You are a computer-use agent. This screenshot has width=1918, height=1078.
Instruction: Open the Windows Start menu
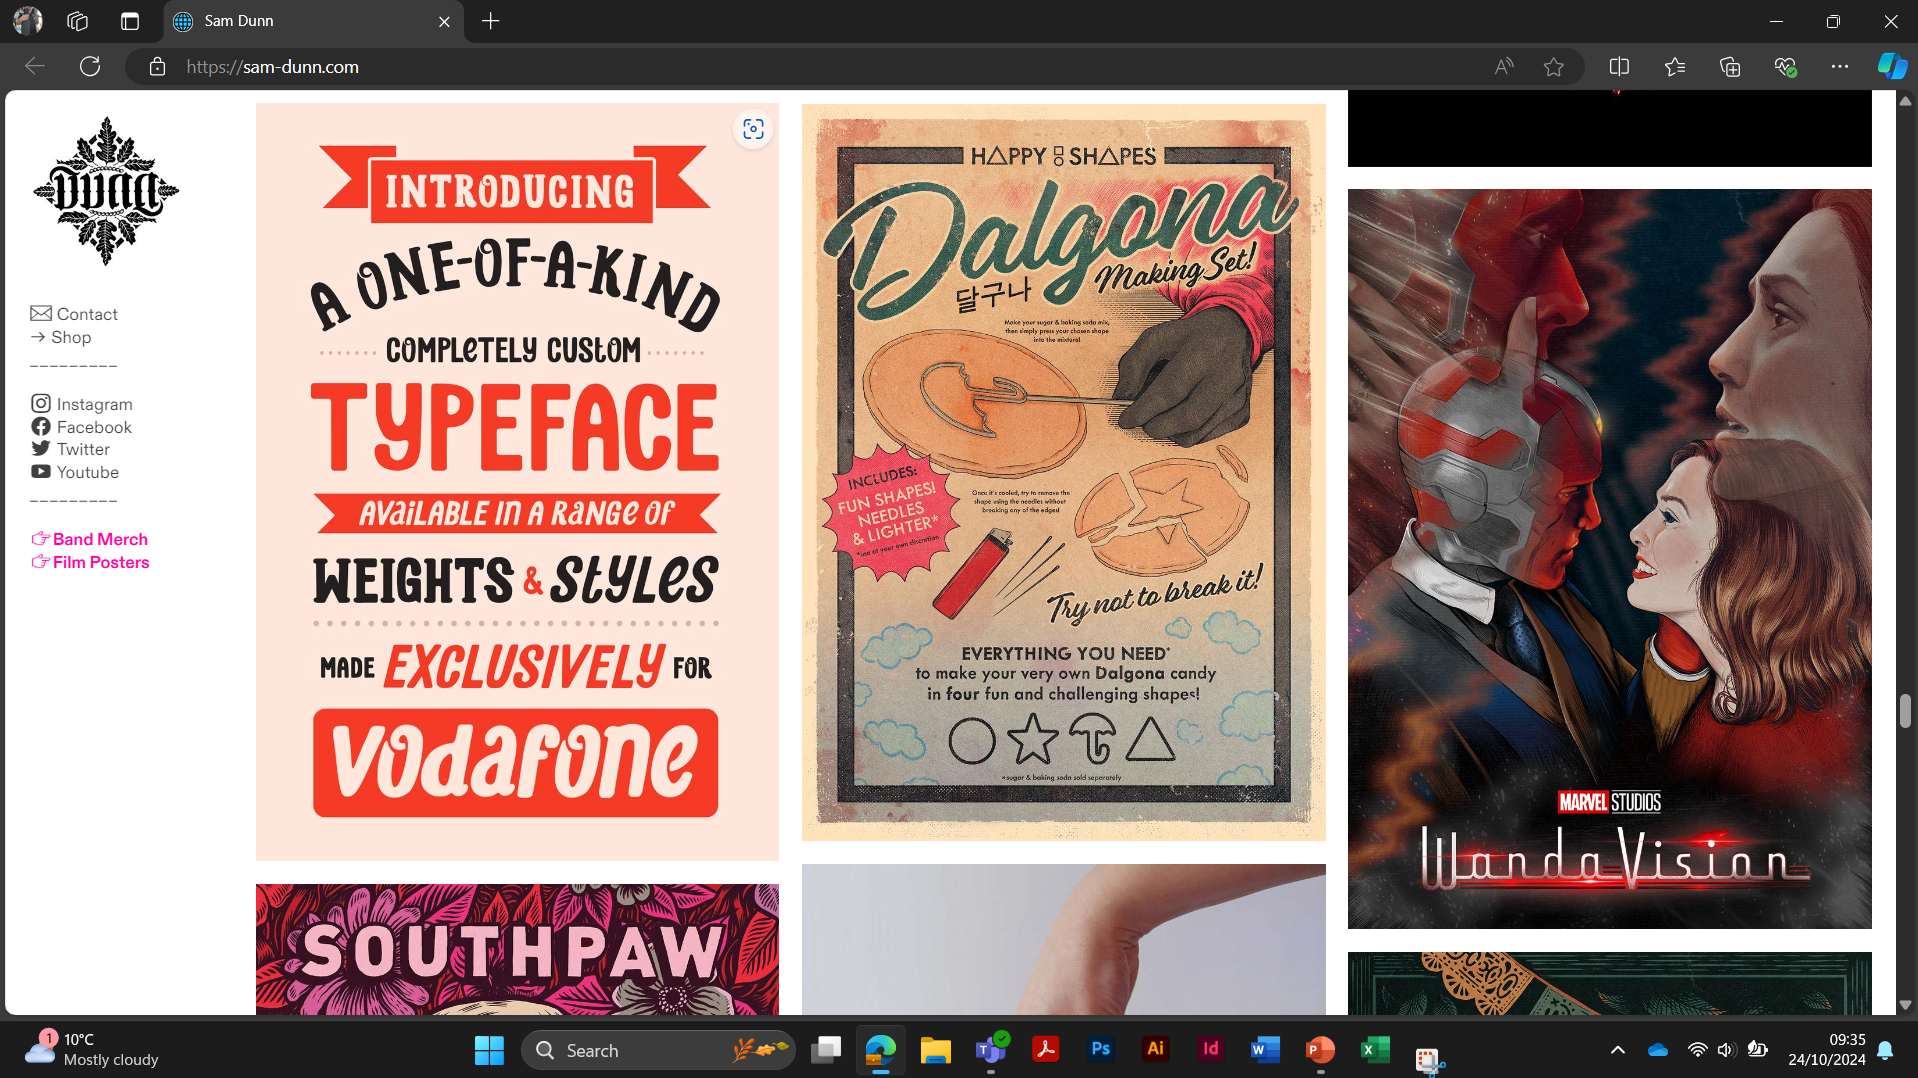(x=489, y=1050)
